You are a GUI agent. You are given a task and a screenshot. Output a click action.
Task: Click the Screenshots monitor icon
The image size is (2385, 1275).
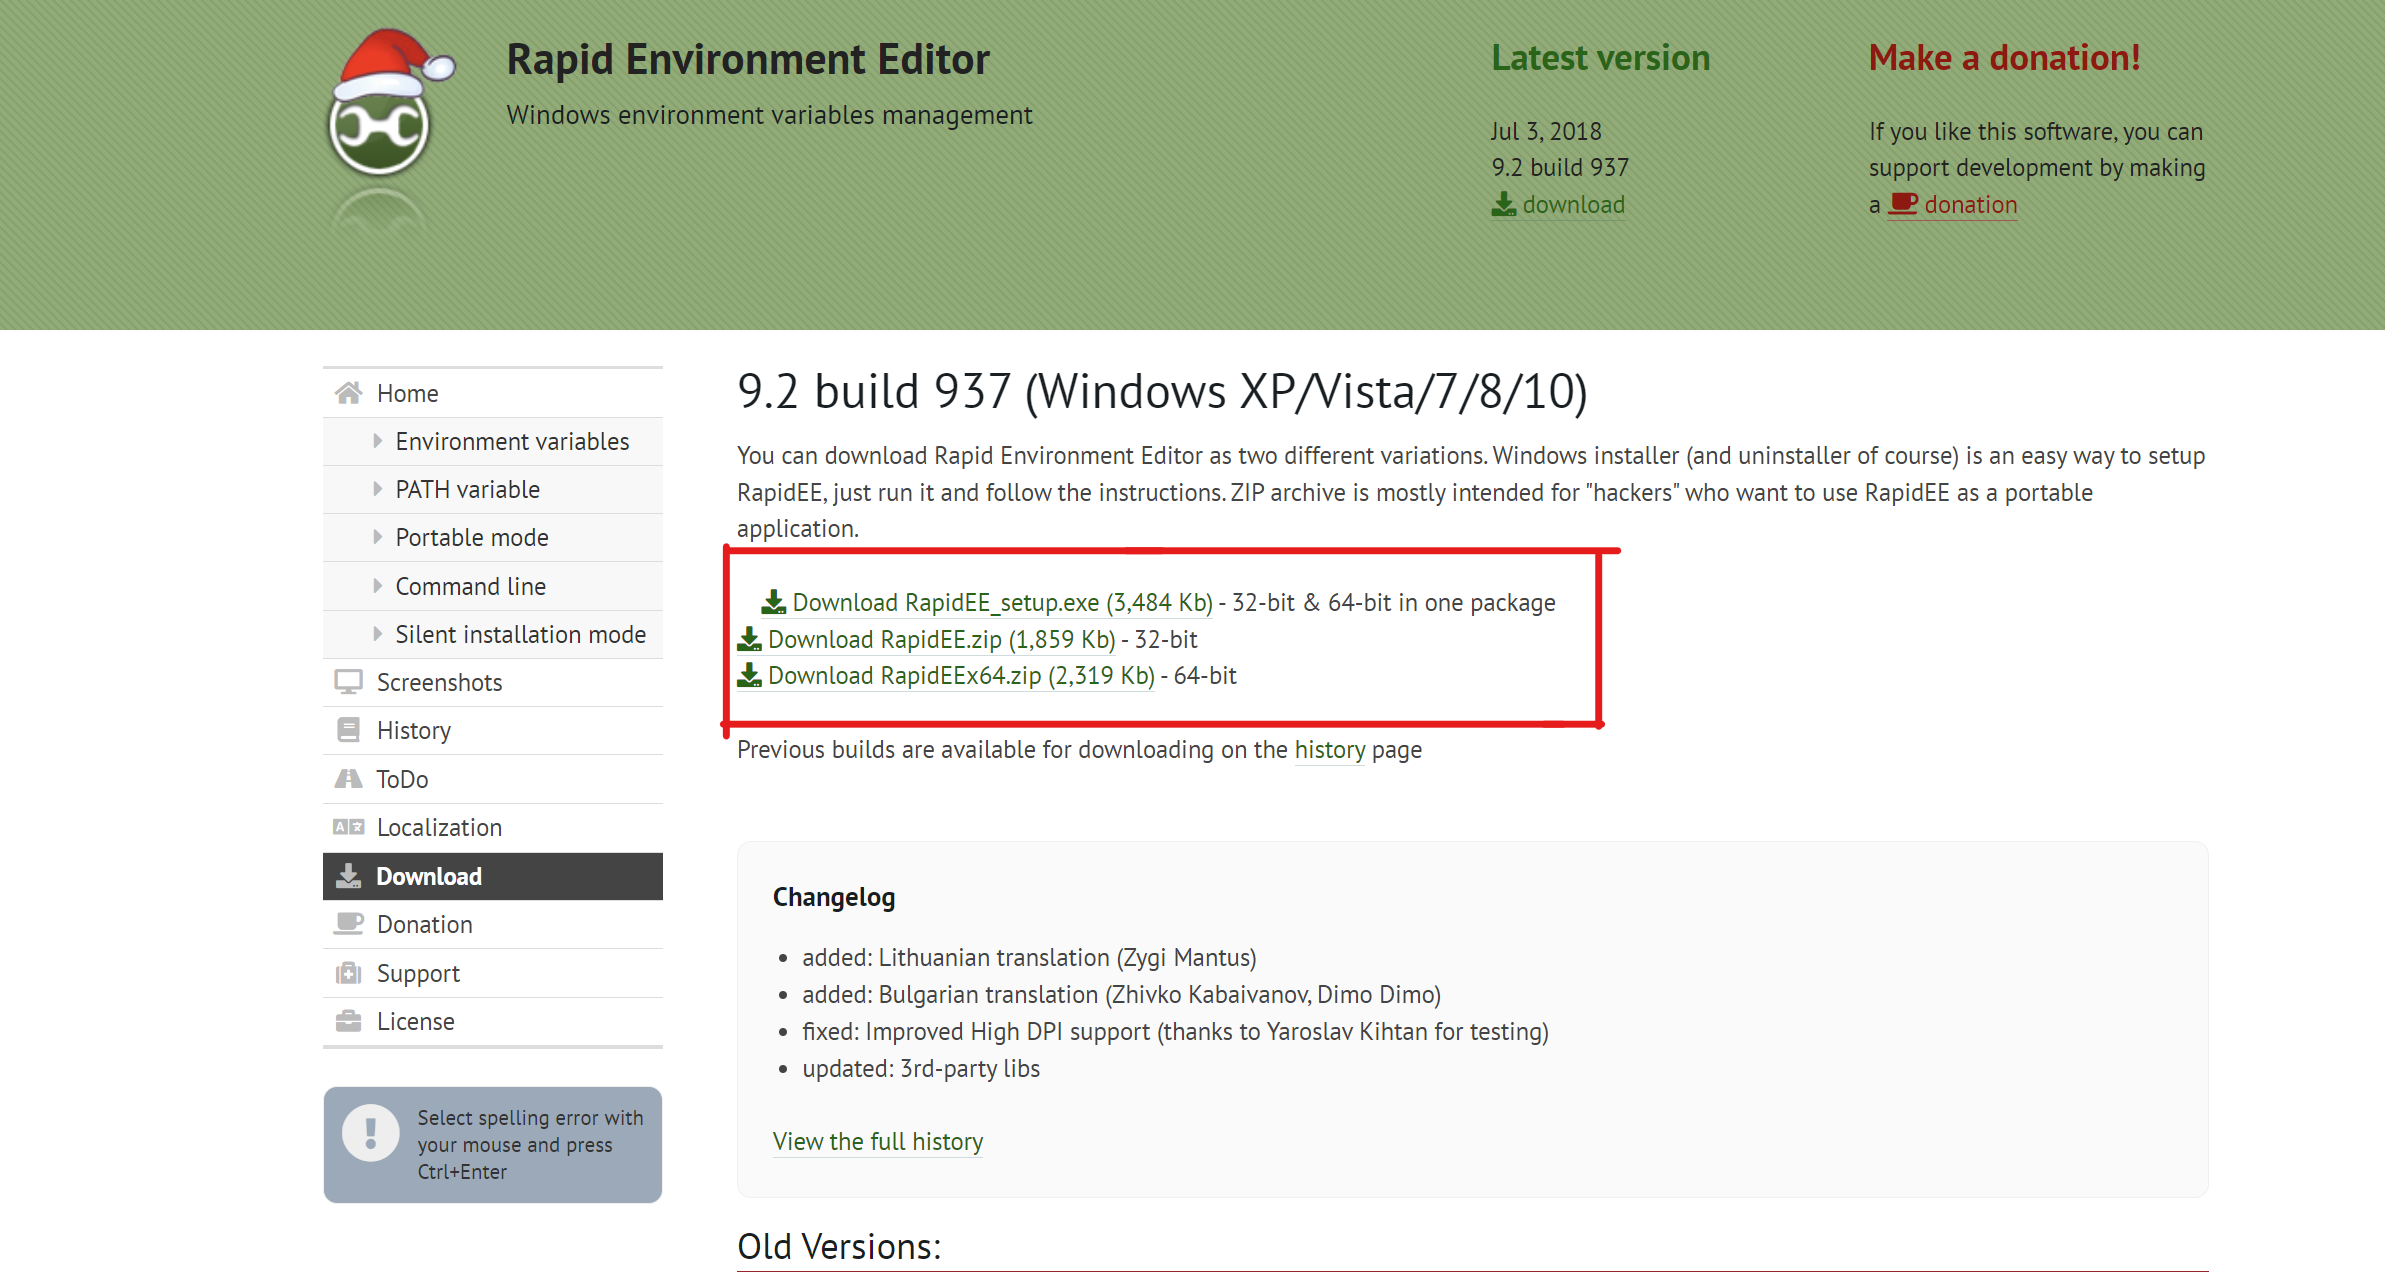click(348, 682)
